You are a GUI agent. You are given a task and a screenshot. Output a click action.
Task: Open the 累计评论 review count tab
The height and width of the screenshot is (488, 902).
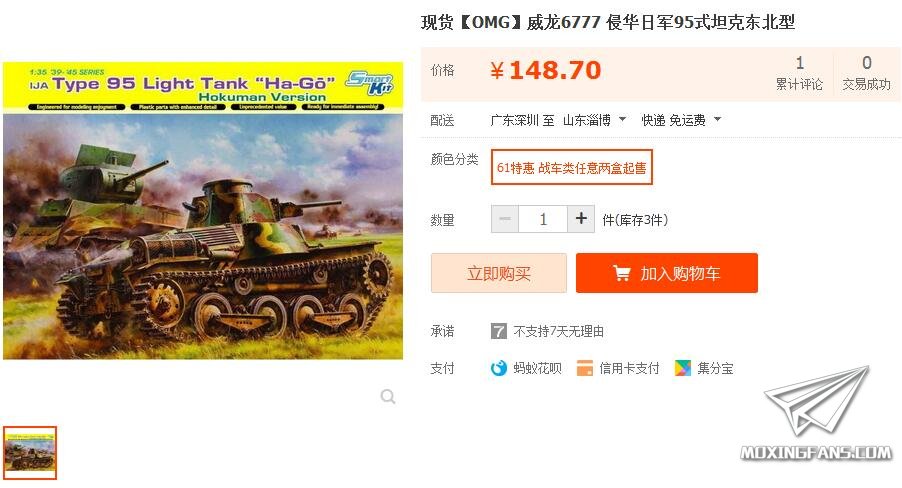(799, 73)
